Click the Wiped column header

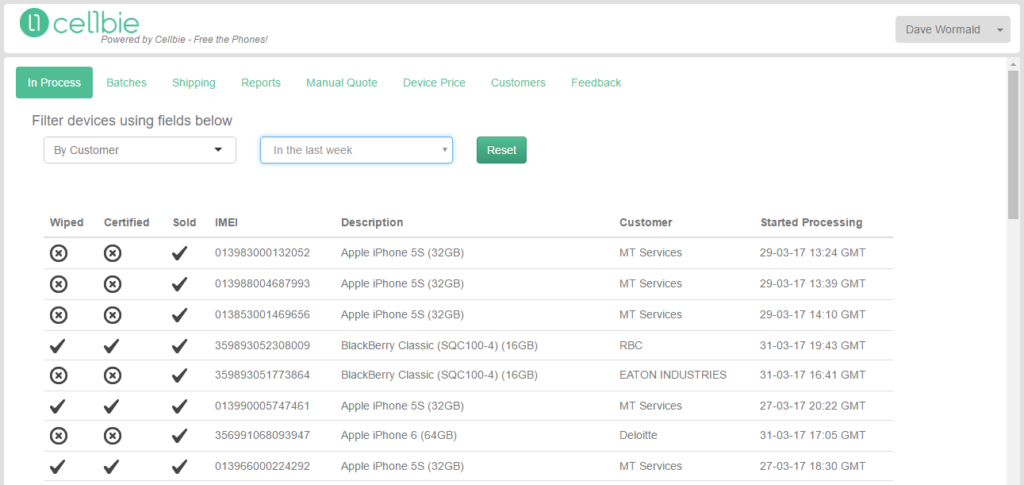67,223
